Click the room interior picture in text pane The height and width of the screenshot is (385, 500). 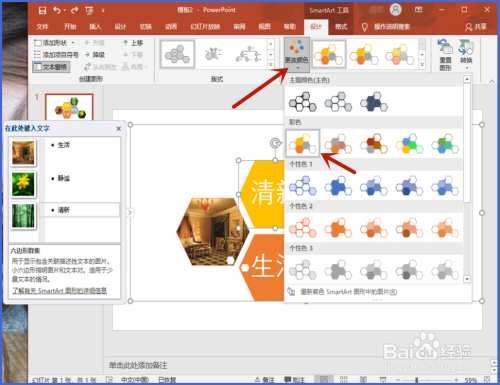click(23, 153)
